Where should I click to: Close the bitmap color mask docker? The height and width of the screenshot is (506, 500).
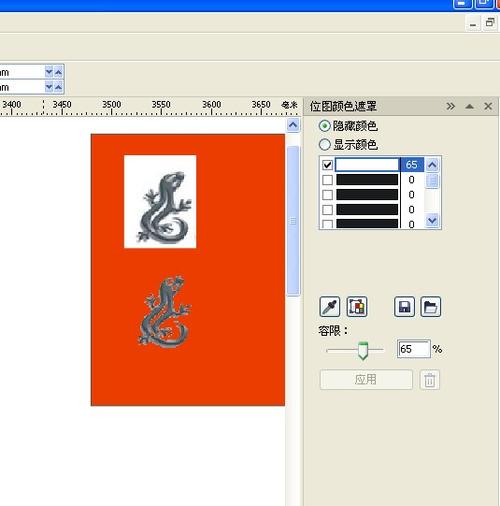(x=488, y=106)
